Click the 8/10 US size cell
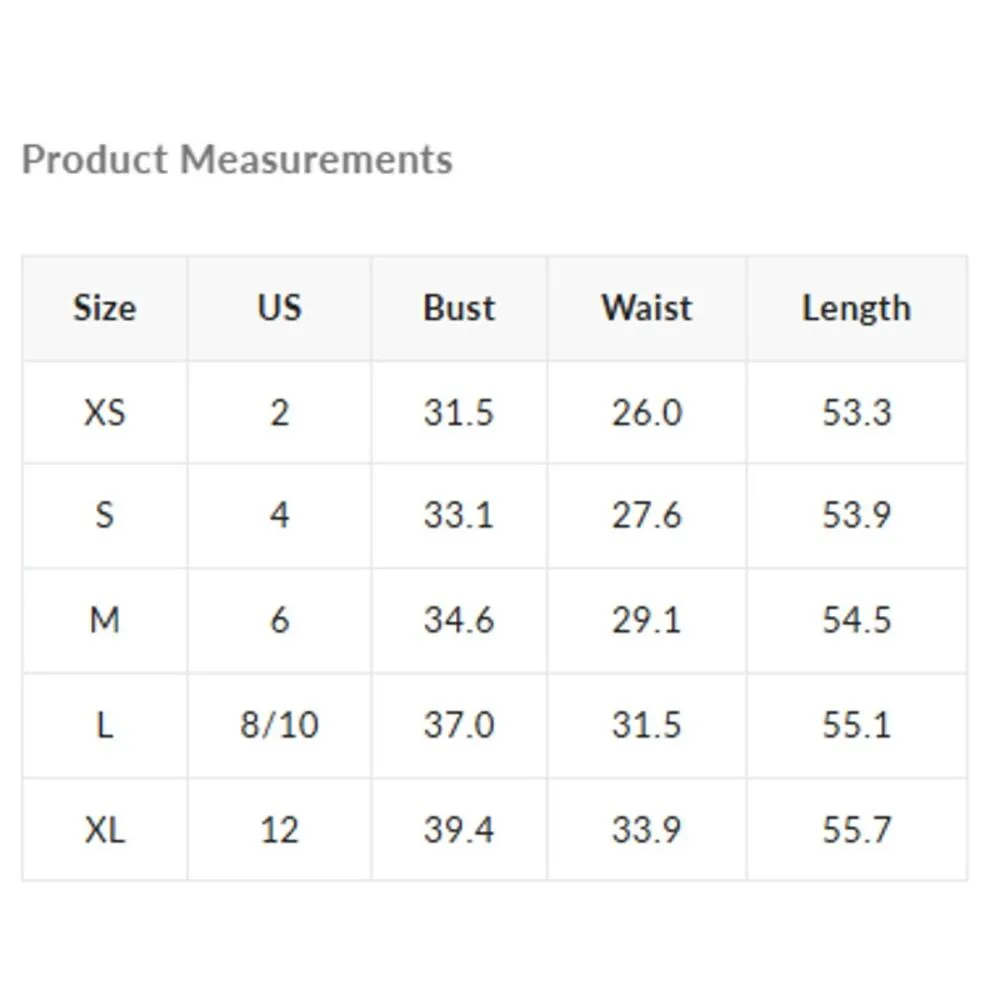The image size is (1000, 1000). (279, 725)
